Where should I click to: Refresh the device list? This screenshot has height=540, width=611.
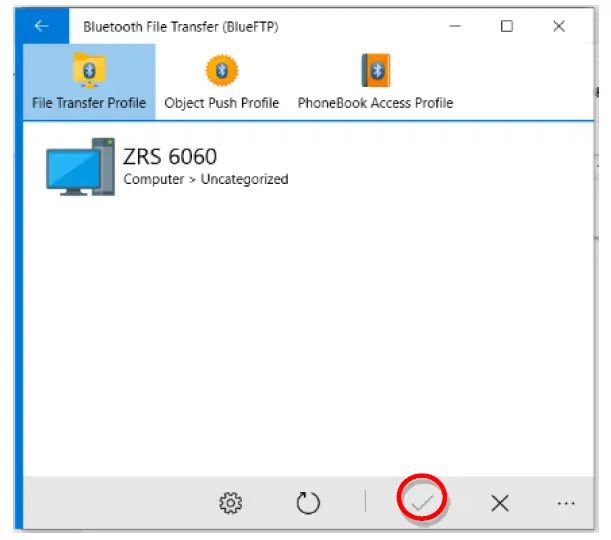(308, 503)
